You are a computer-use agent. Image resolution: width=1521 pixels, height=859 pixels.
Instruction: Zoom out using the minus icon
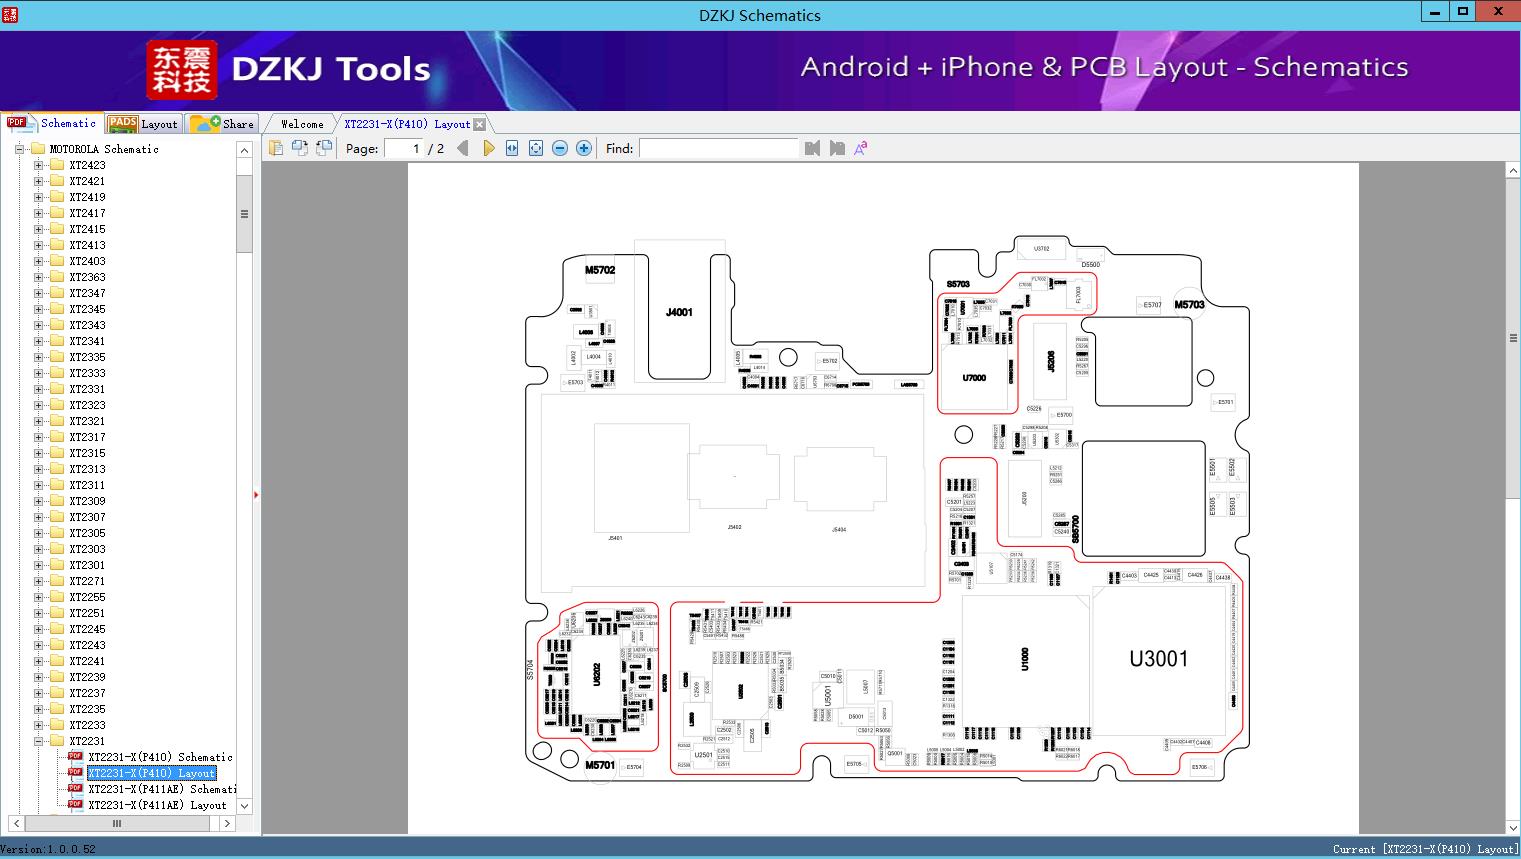tap(559, 147)
